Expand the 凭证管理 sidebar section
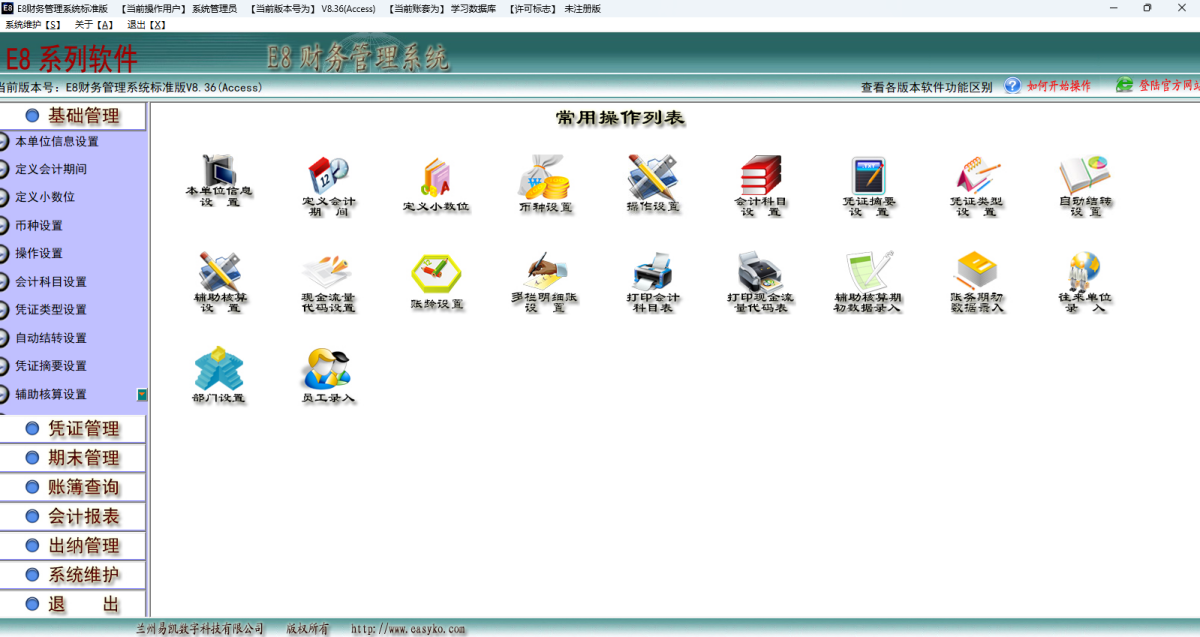This screenshot has width=1200, height=637. 74,429
